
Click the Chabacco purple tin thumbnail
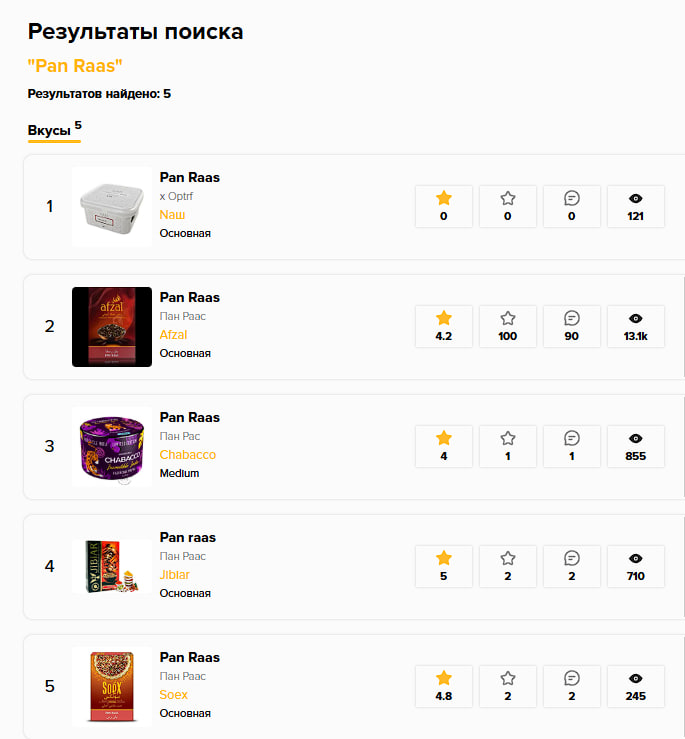tap(112, 447)
